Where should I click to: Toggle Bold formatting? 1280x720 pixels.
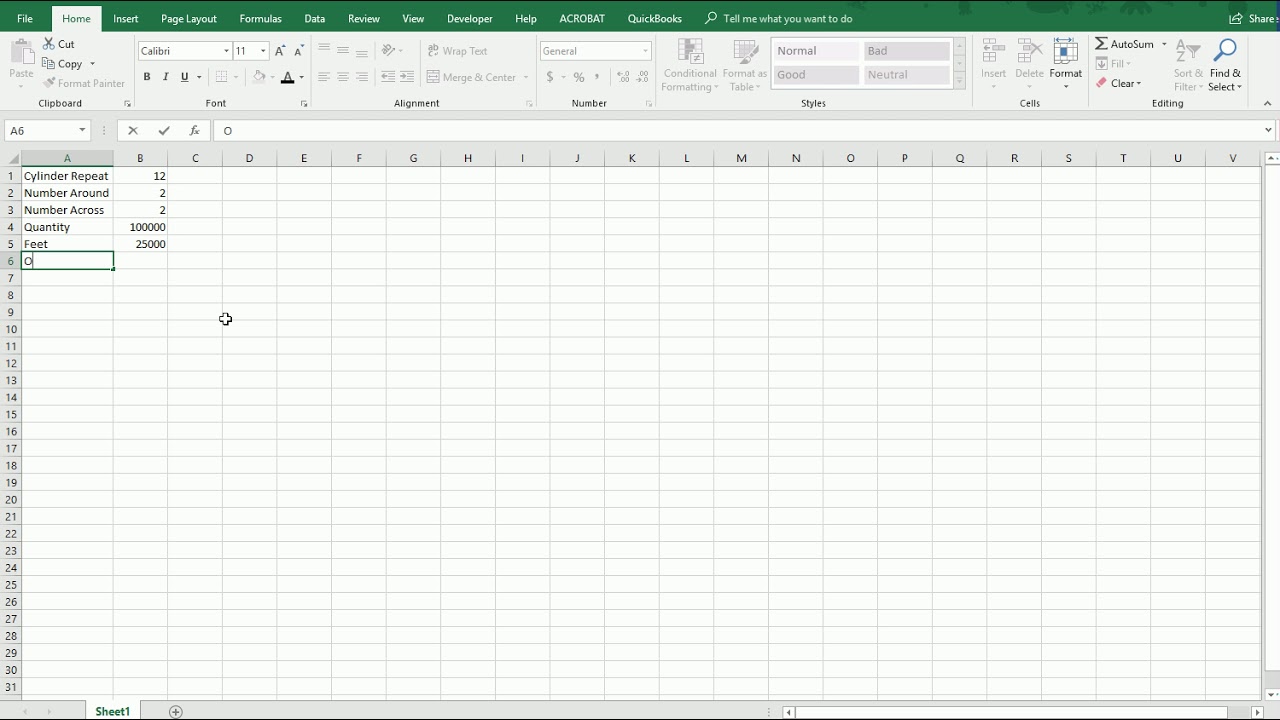point(147,77)
